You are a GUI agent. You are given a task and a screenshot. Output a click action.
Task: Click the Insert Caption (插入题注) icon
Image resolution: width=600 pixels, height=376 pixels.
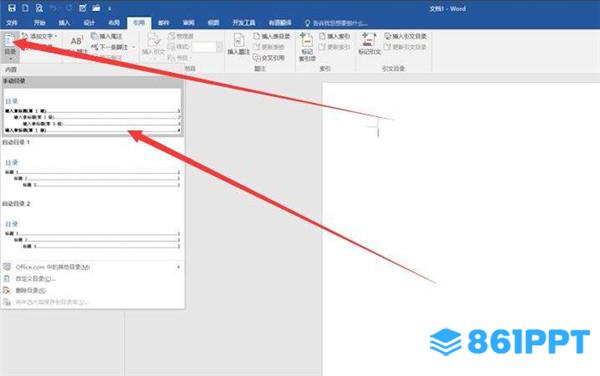[239, 44]
